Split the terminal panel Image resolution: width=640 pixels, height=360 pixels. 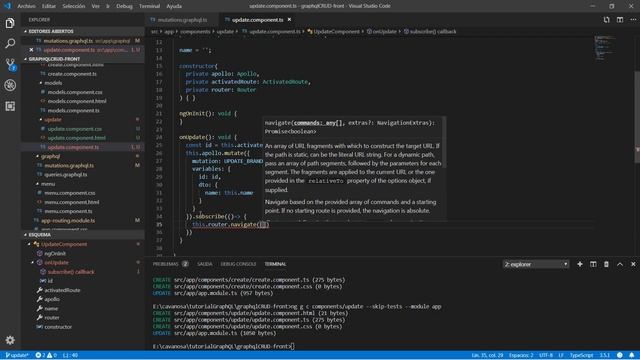(x=593, y=264)
